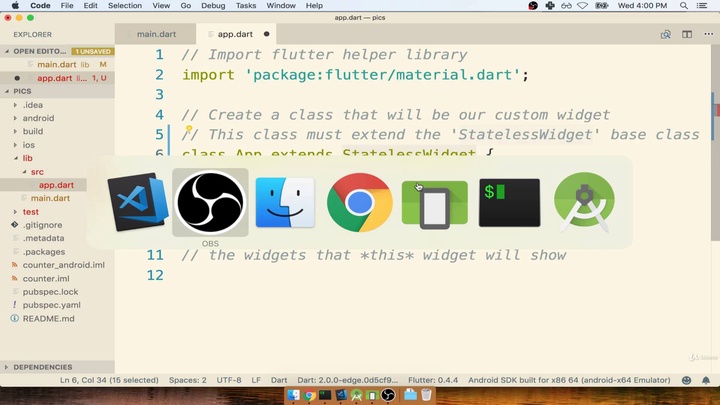Switch to Terminal in the app switcher

[509, 203]
